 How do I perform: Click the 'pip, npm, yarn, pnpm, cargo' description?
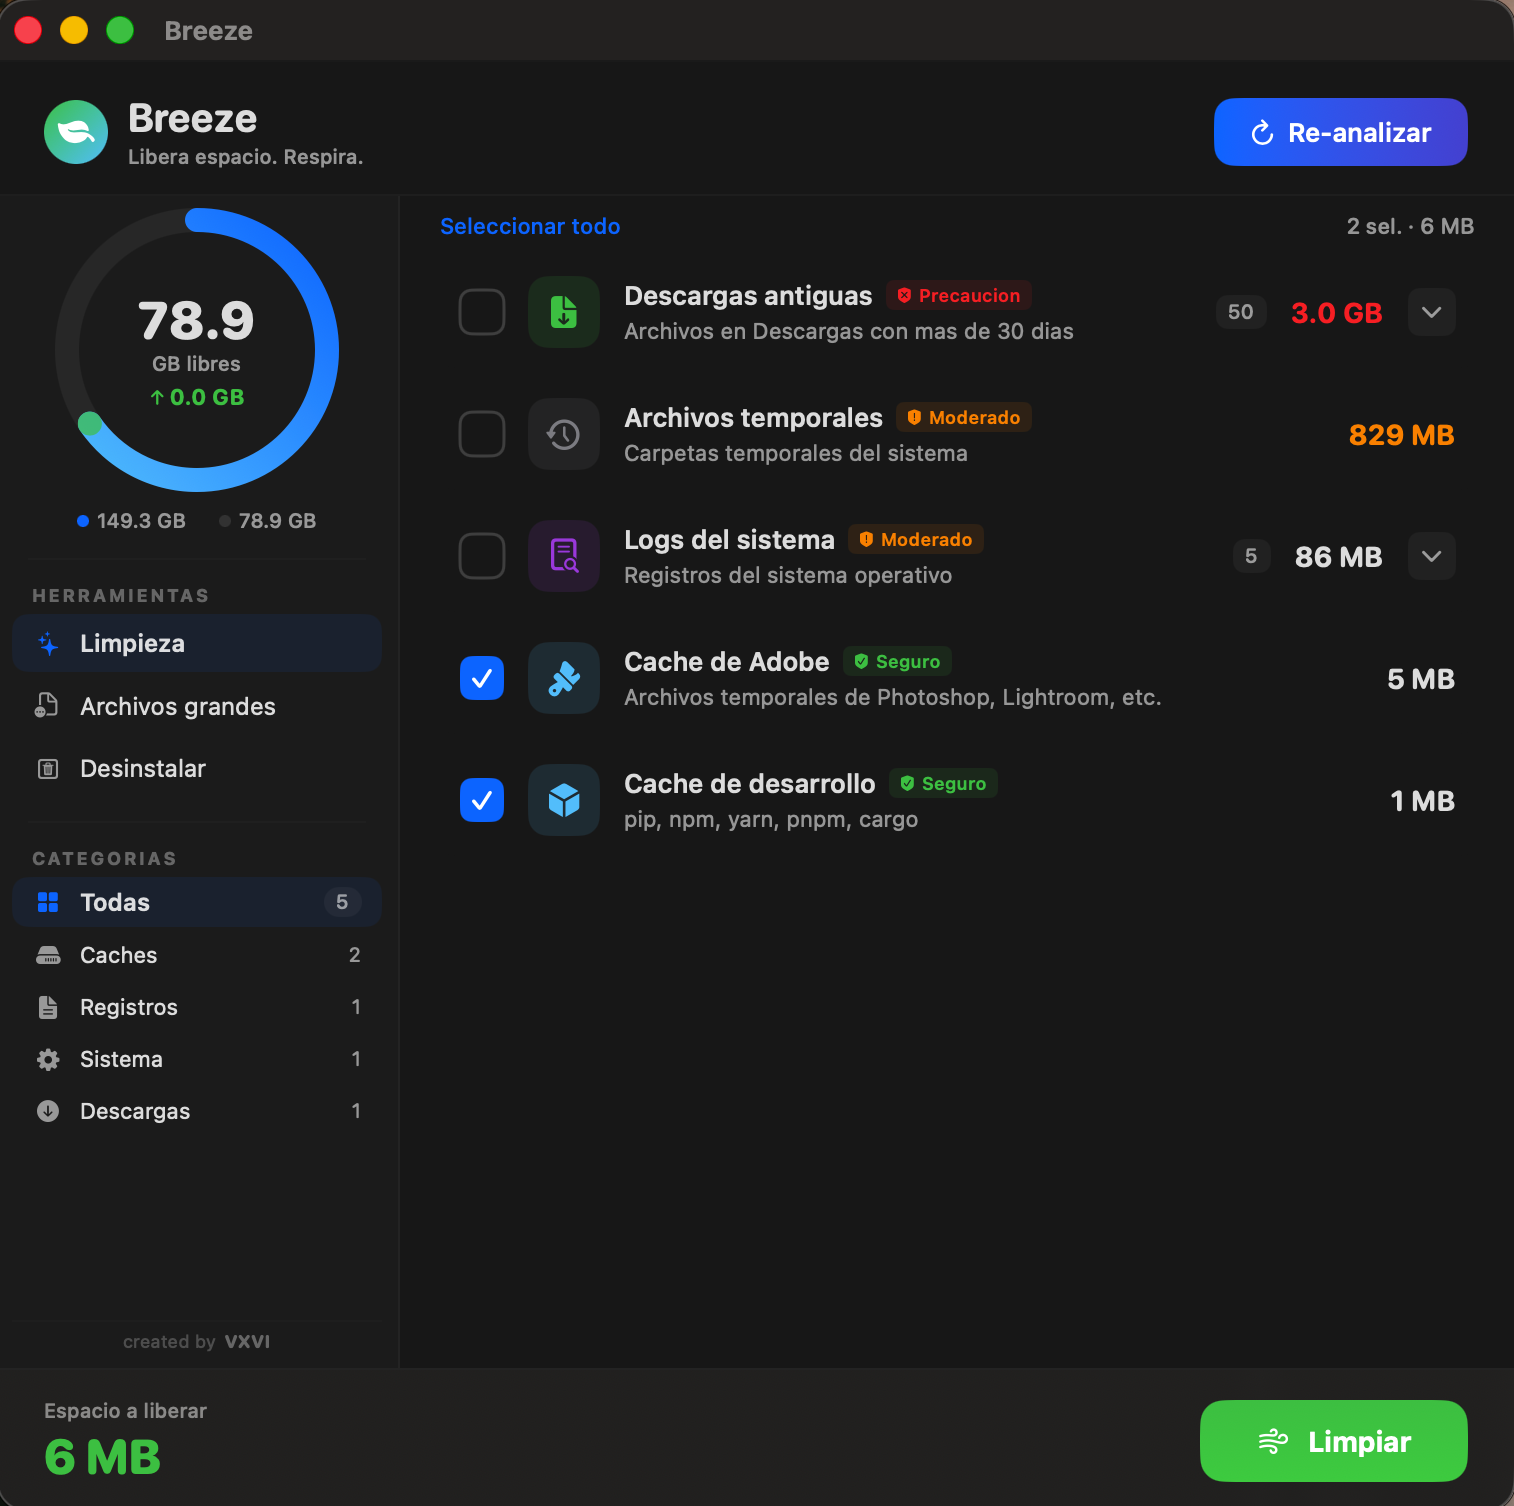[x=771, y=820]
